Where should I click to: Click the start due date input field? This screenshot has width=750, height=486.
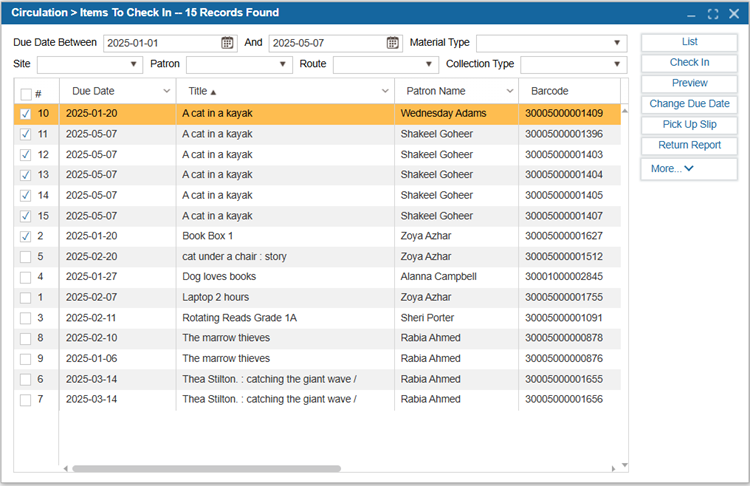(x=160, y=43)
